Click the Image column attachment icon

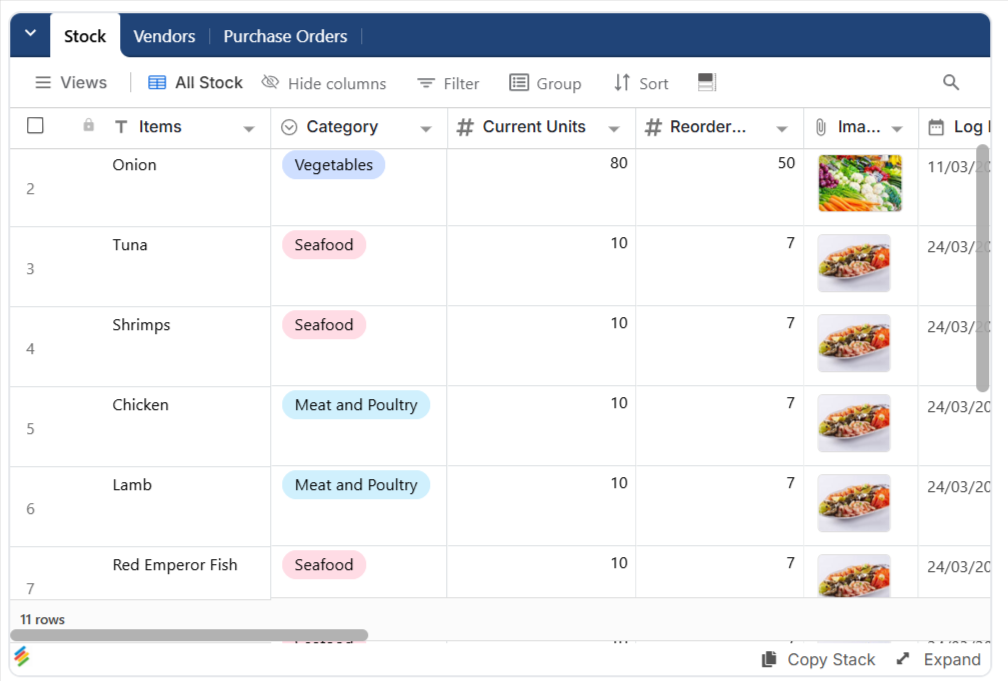(x=821, y=127)
